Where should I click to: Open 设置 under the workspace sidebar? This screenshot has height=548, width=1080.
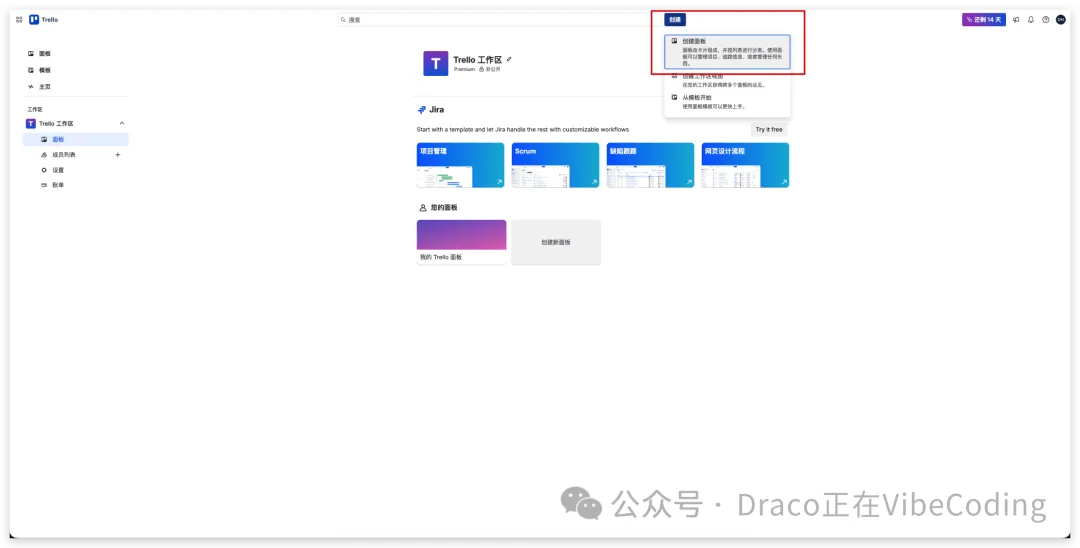coord(58,170)
